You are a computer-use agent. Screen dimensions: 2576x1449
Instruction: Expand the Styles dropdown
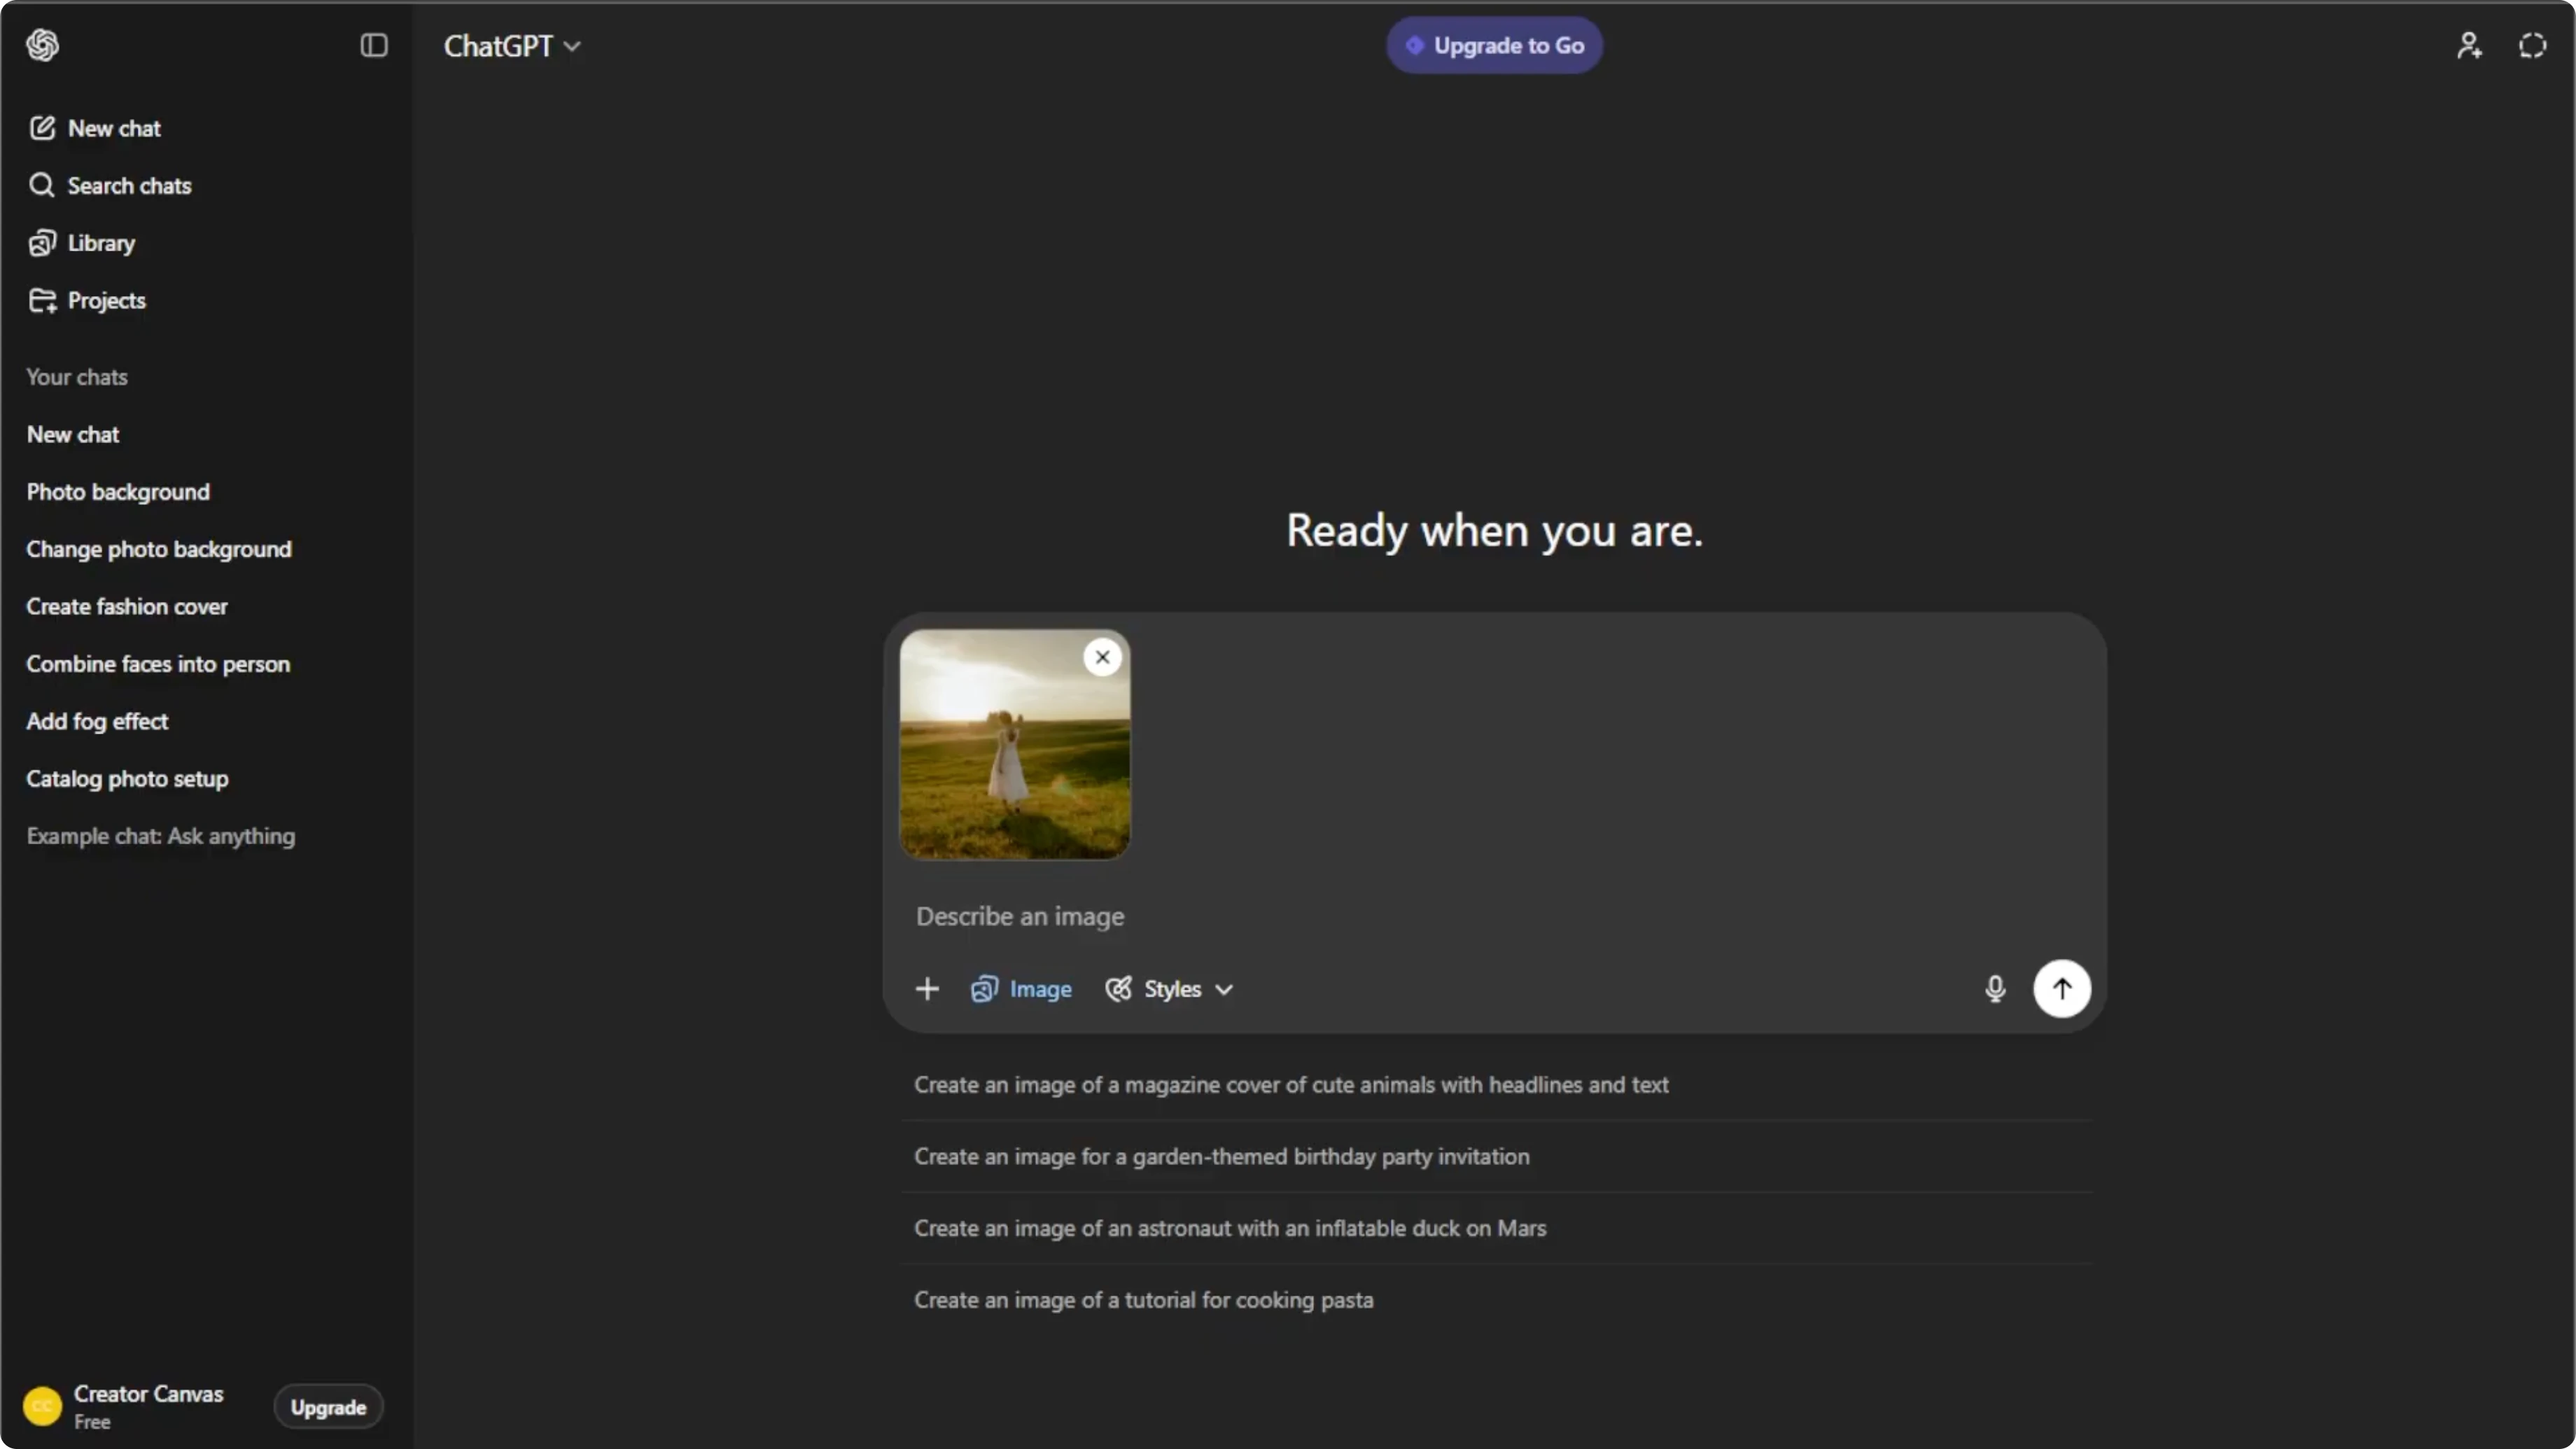click(1169, 989)
